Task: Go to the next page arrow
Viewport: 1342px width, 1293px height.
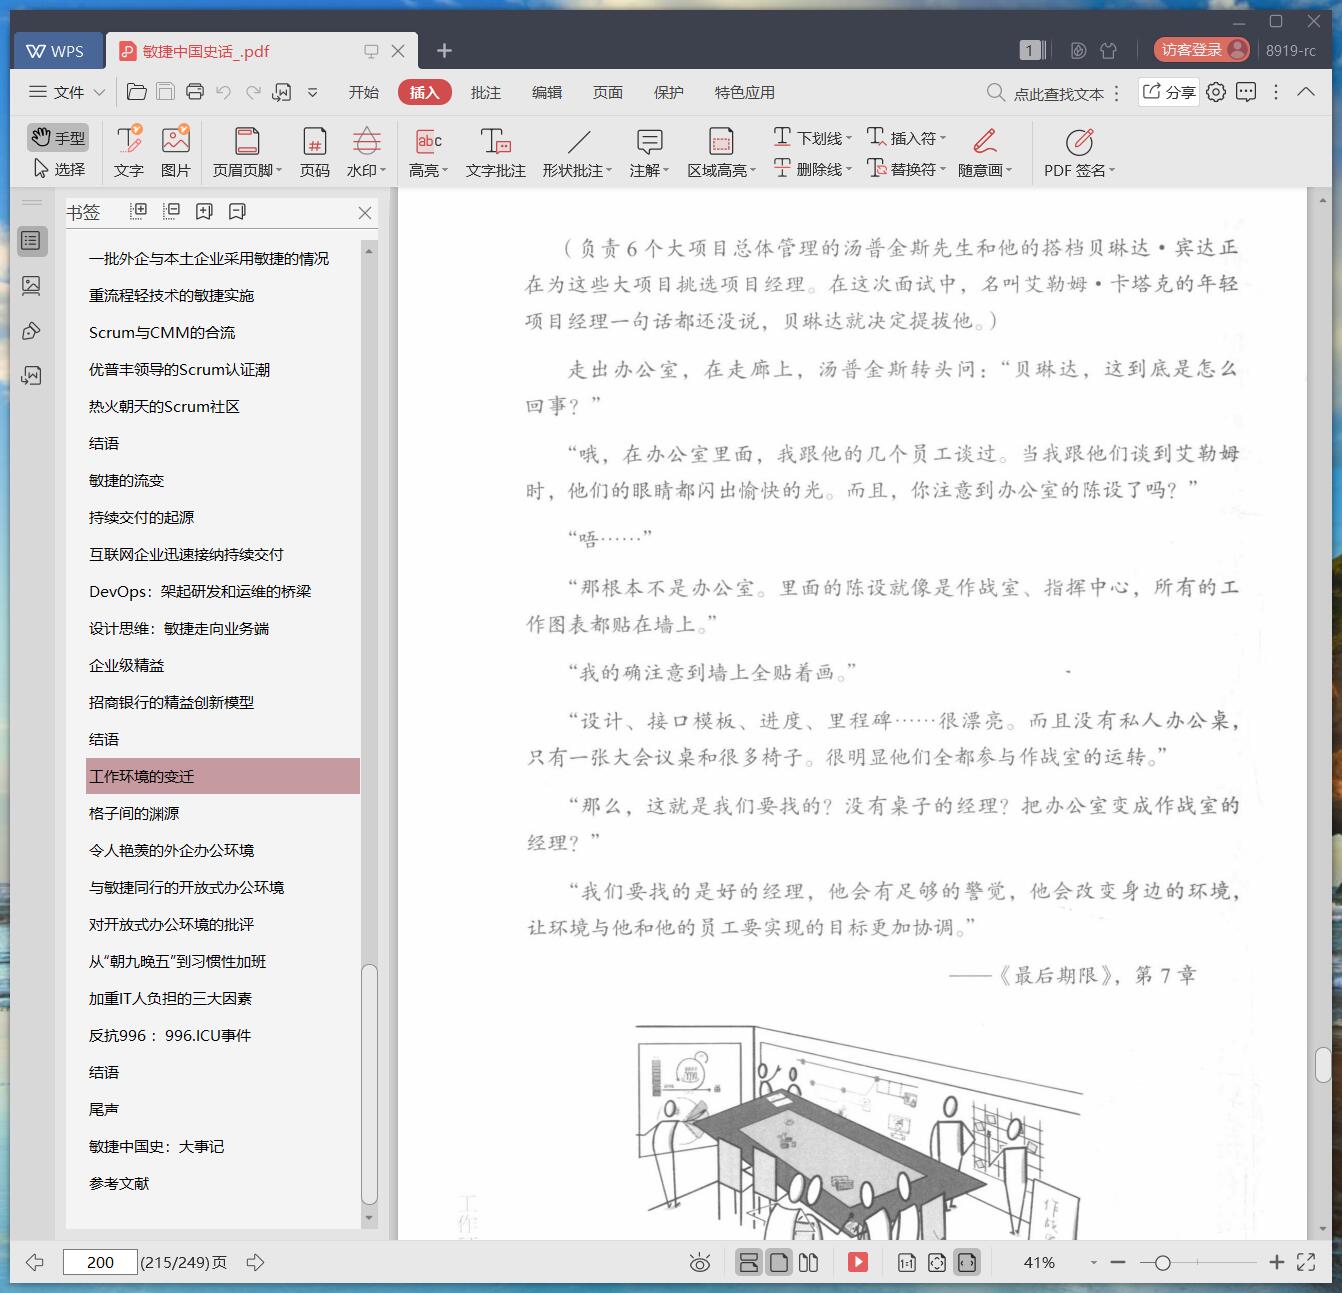Action: [x=255, y=1262]
